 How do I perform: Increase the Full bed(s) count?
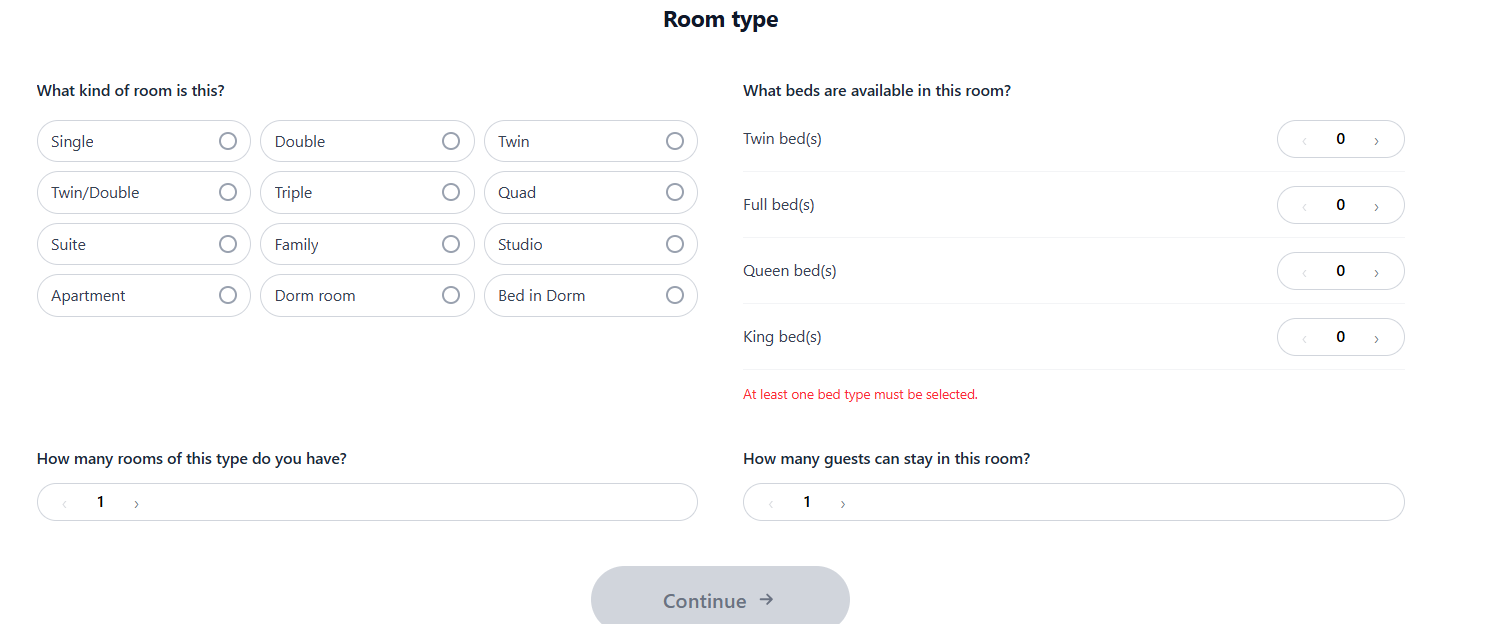[x=1376, y=206]
